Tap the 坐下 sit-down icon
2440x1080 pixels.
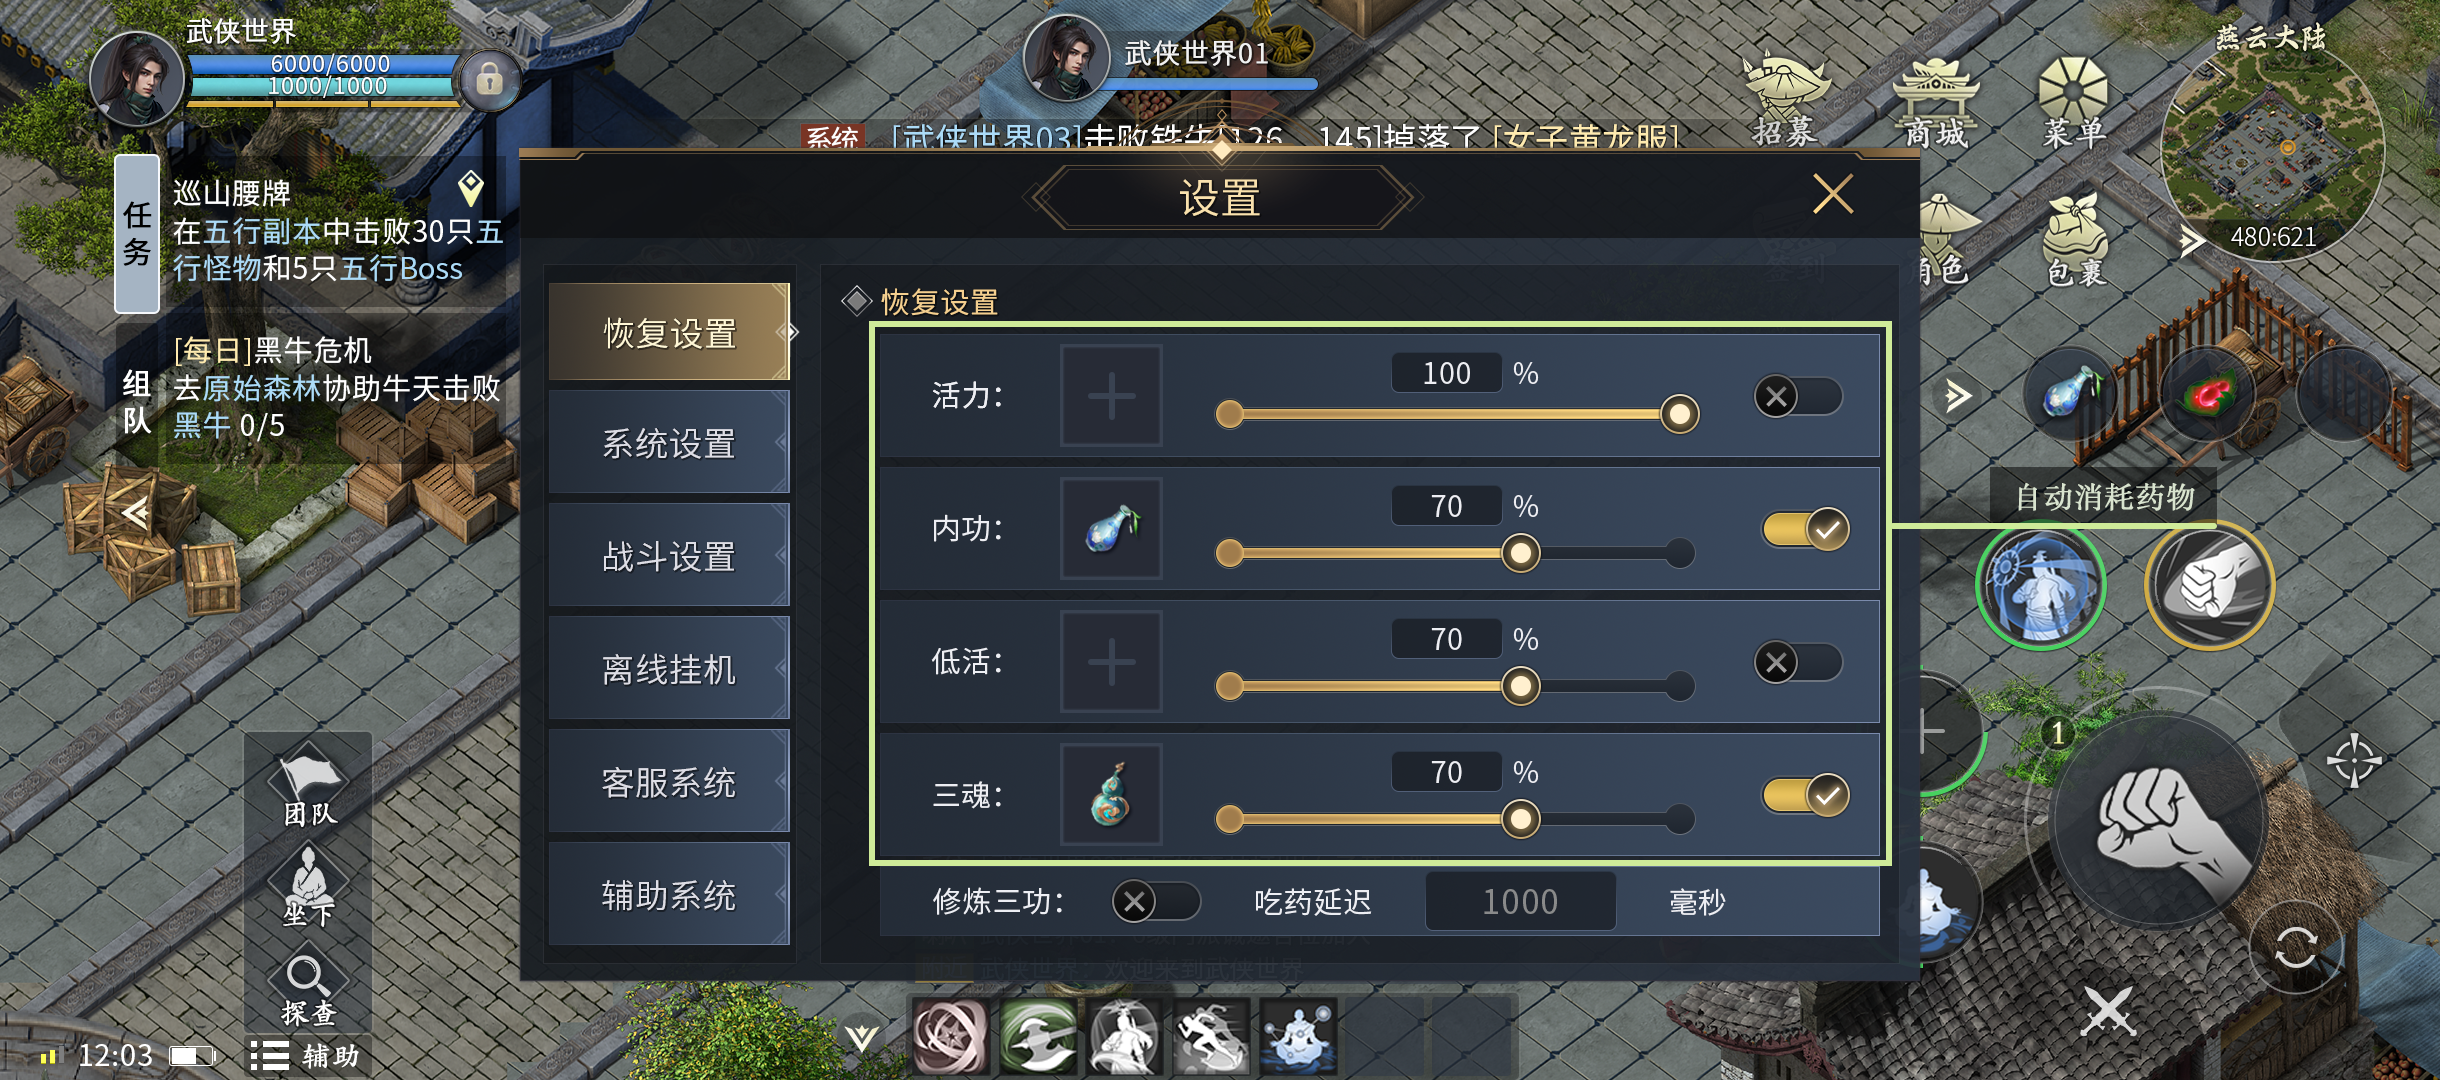click(x=308, y=886)
